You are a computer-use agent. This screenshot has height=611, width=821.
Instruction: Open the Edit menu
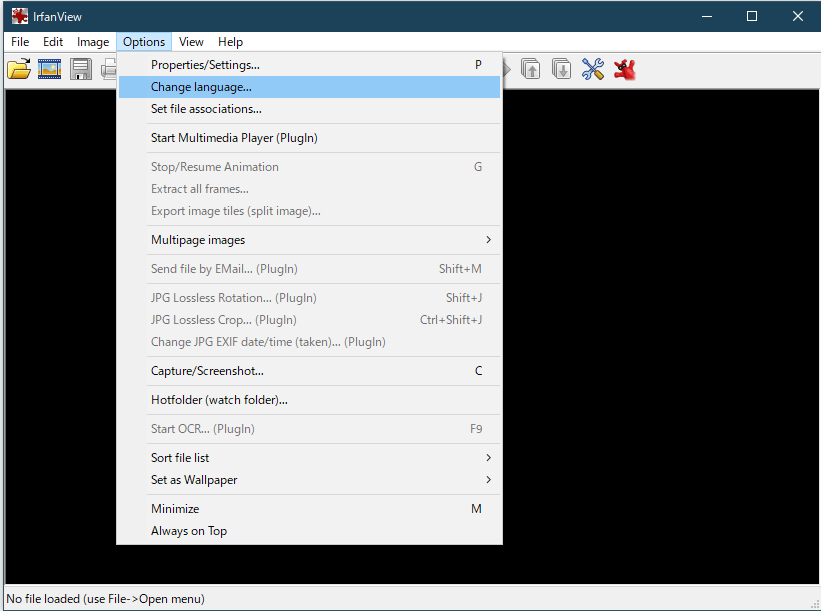[53, 42]
